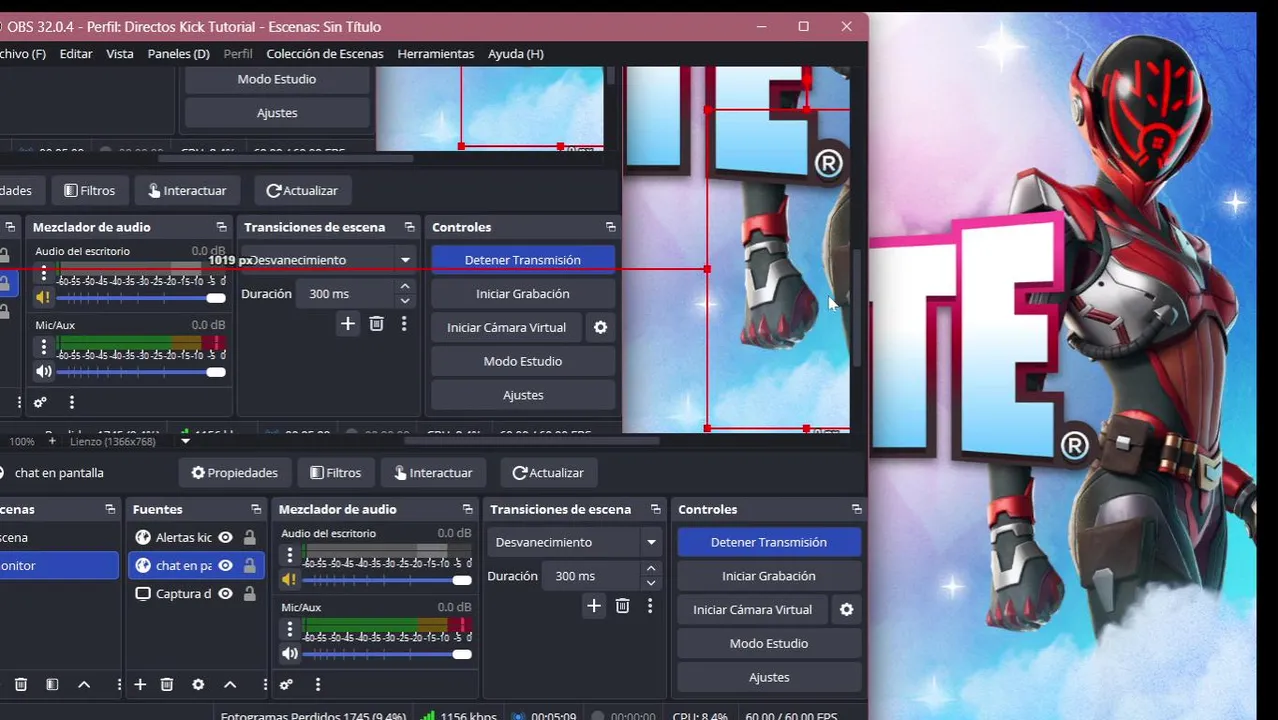Click the Escenas dock float icon in lower panel

tap(110, 509)
